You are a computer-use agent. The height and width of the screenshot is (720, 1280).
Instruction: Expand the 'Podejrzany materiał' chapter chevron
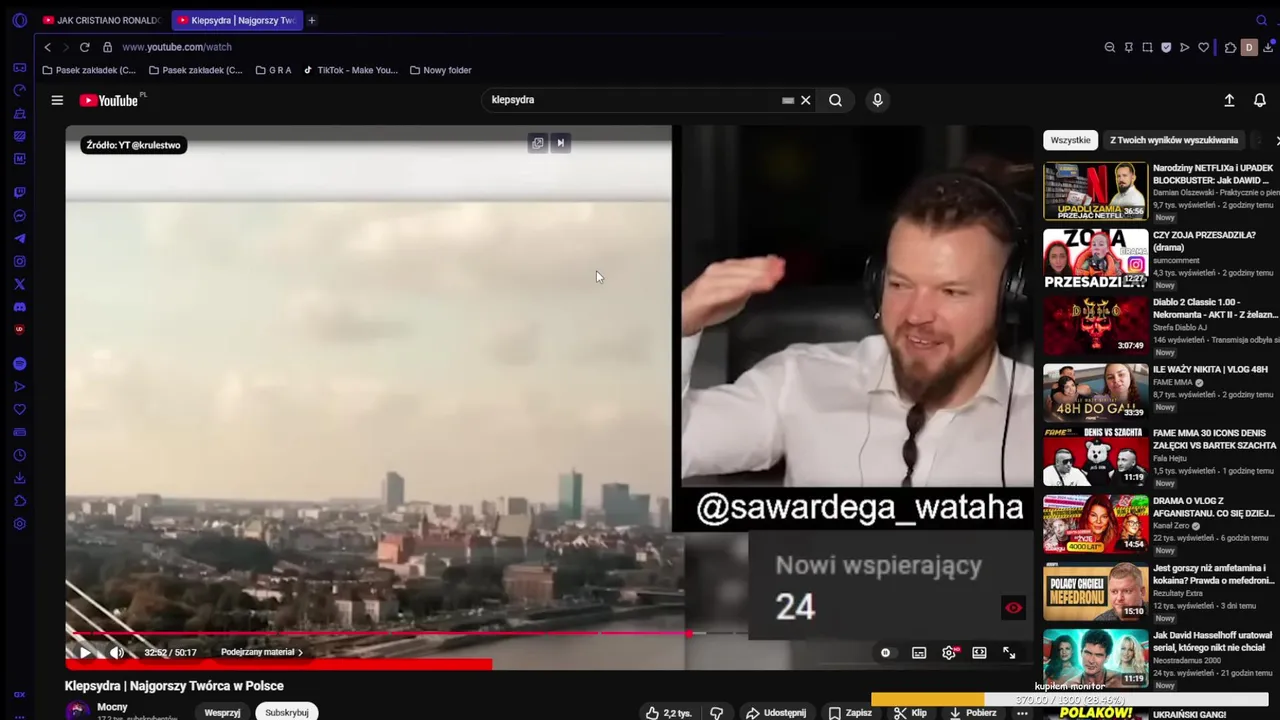pyautogui.click(x=300, y=652)
